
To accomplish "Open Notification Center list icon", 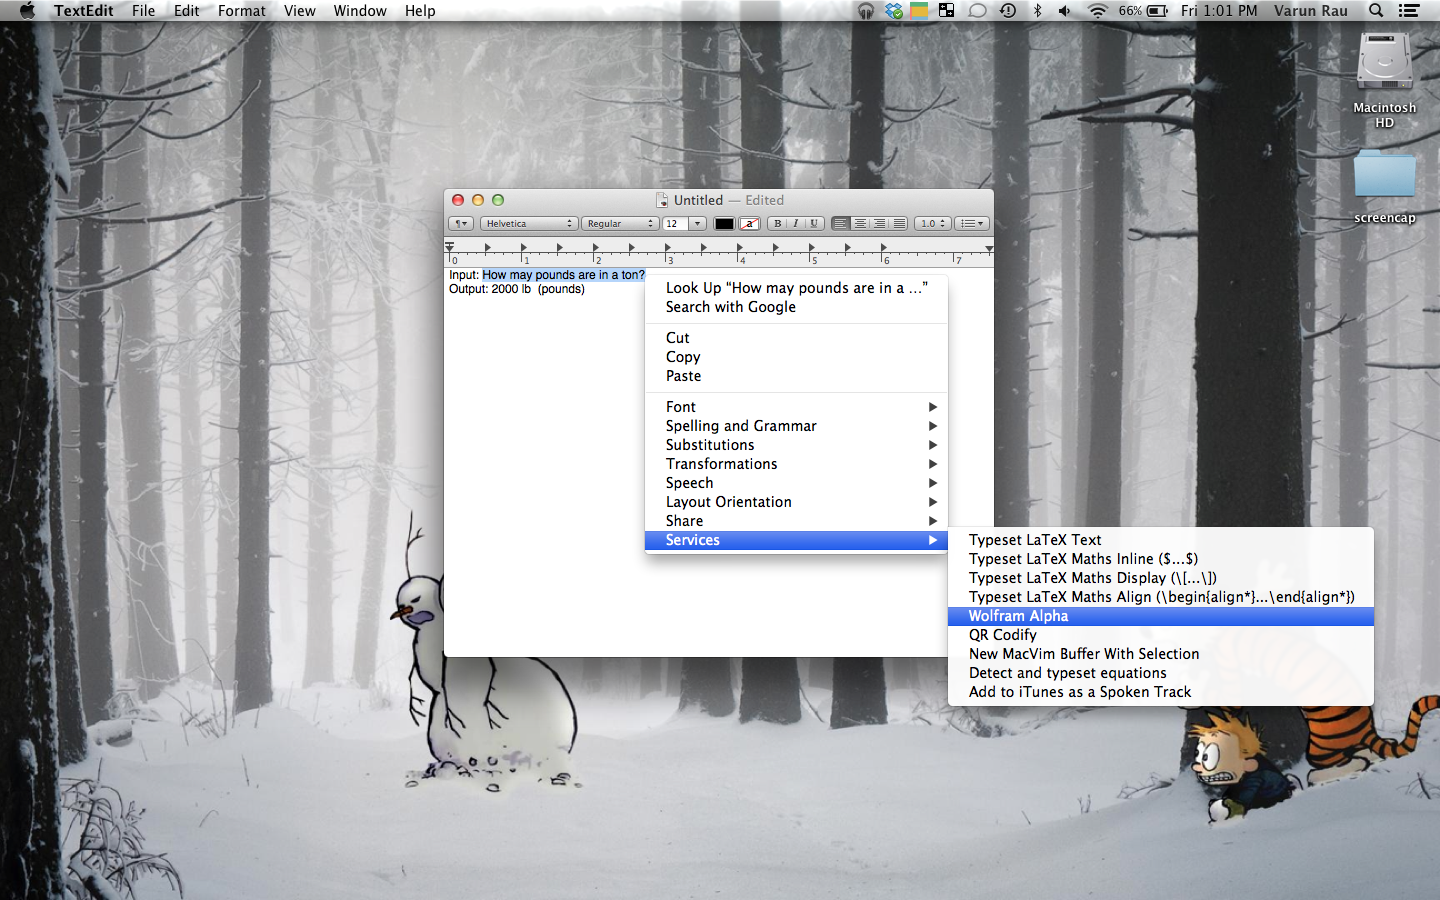I will pyautogui.click(x=1409, y=11).
